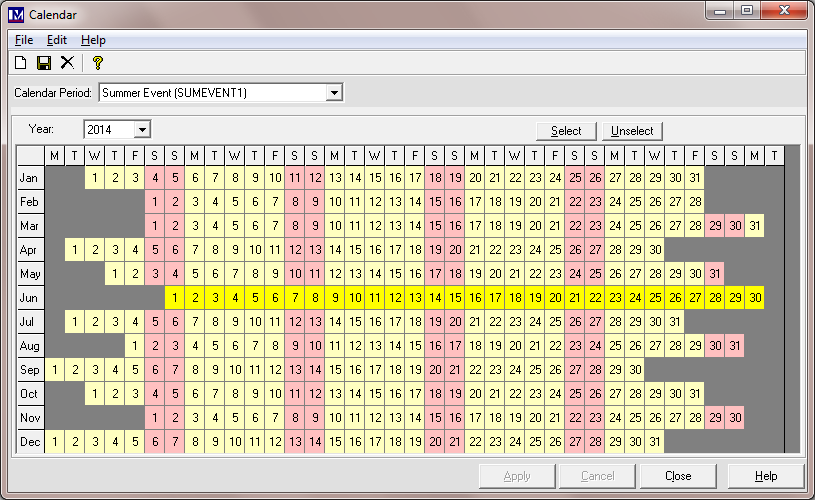Click October 13 cell
This screenshot has height=500, width=815.
coord(335,393)
